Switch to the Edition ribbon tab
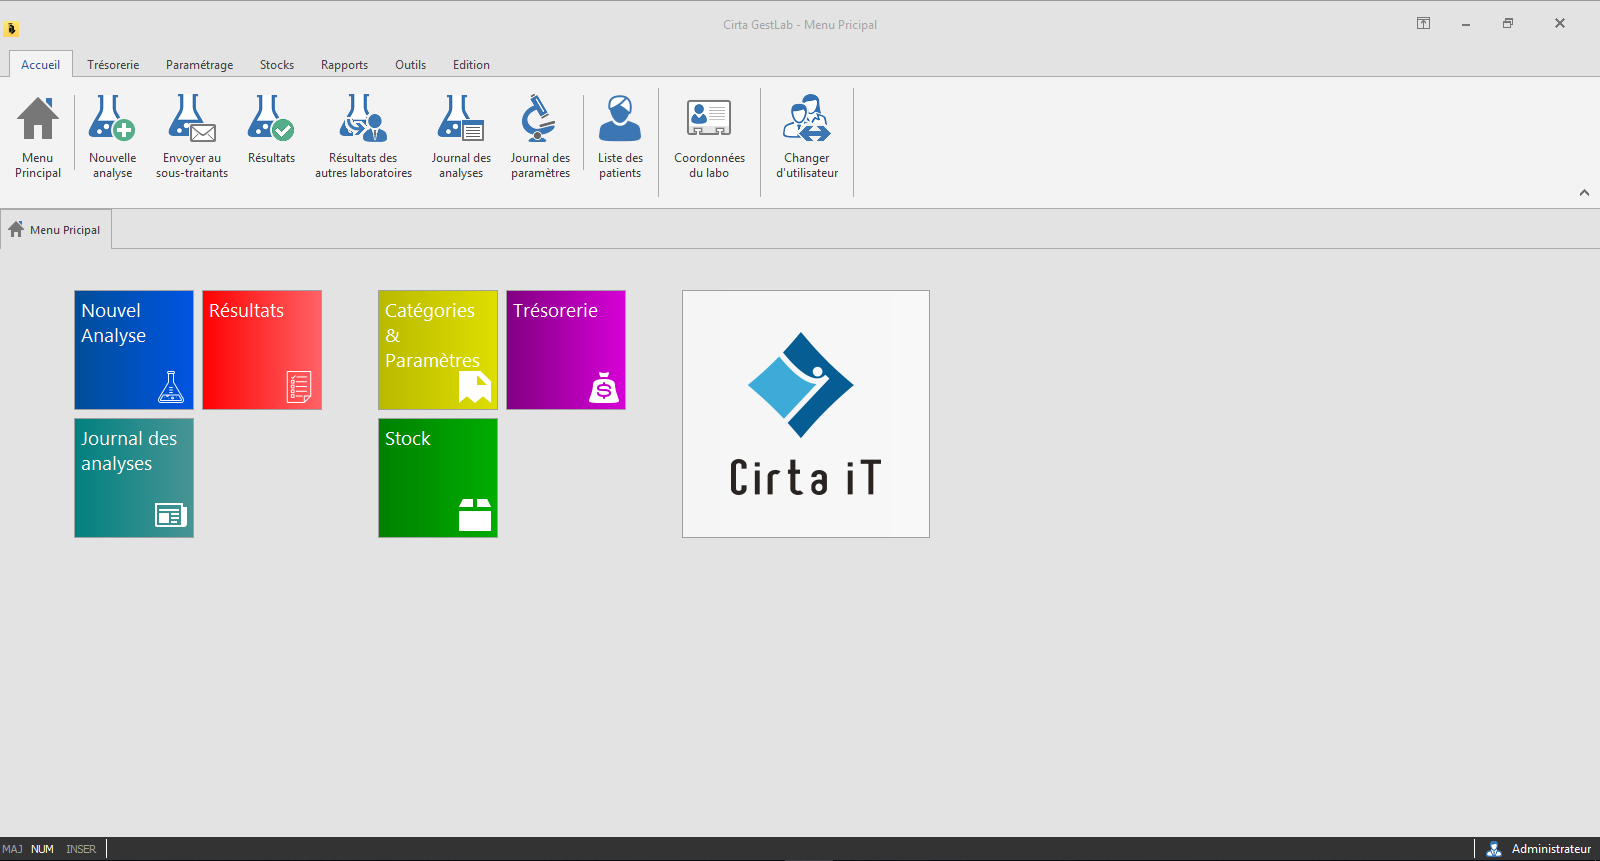Image resolution: width=1600 pixels, height=861 pixels. tap(471, 64)
